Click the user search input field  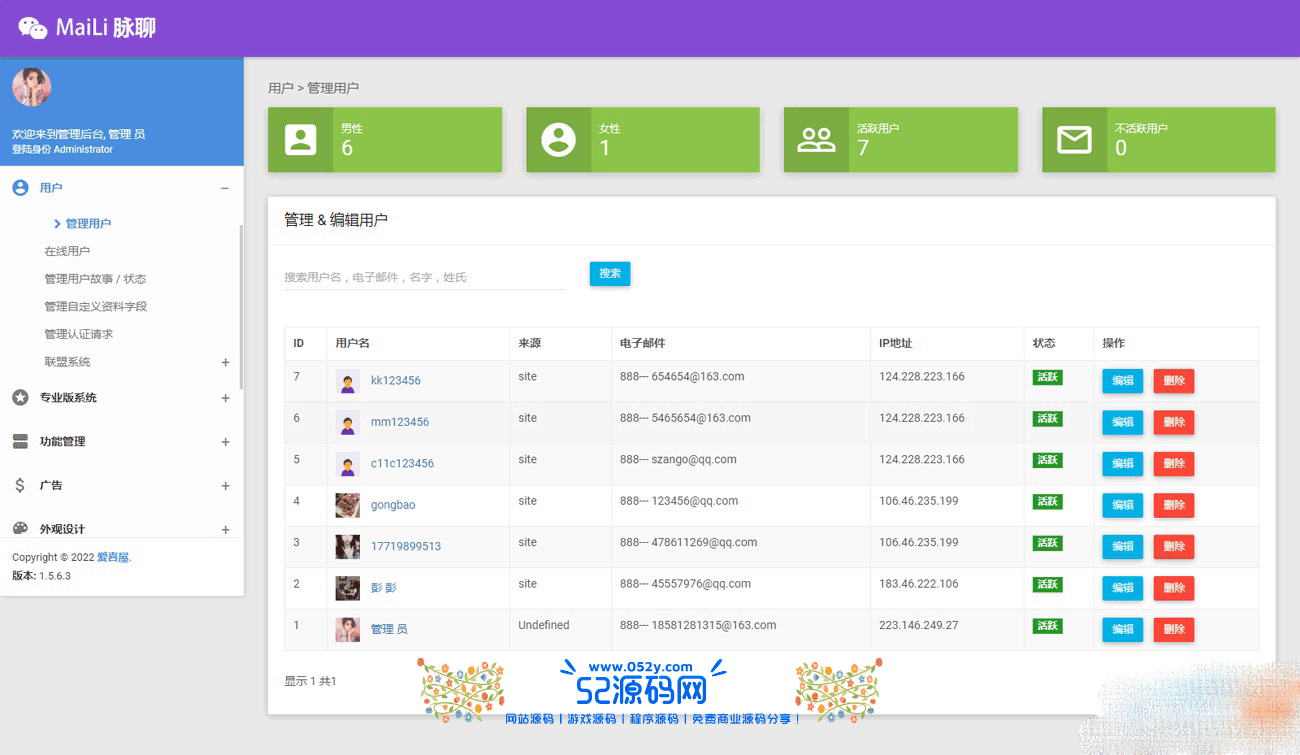(x=424, y=277)
